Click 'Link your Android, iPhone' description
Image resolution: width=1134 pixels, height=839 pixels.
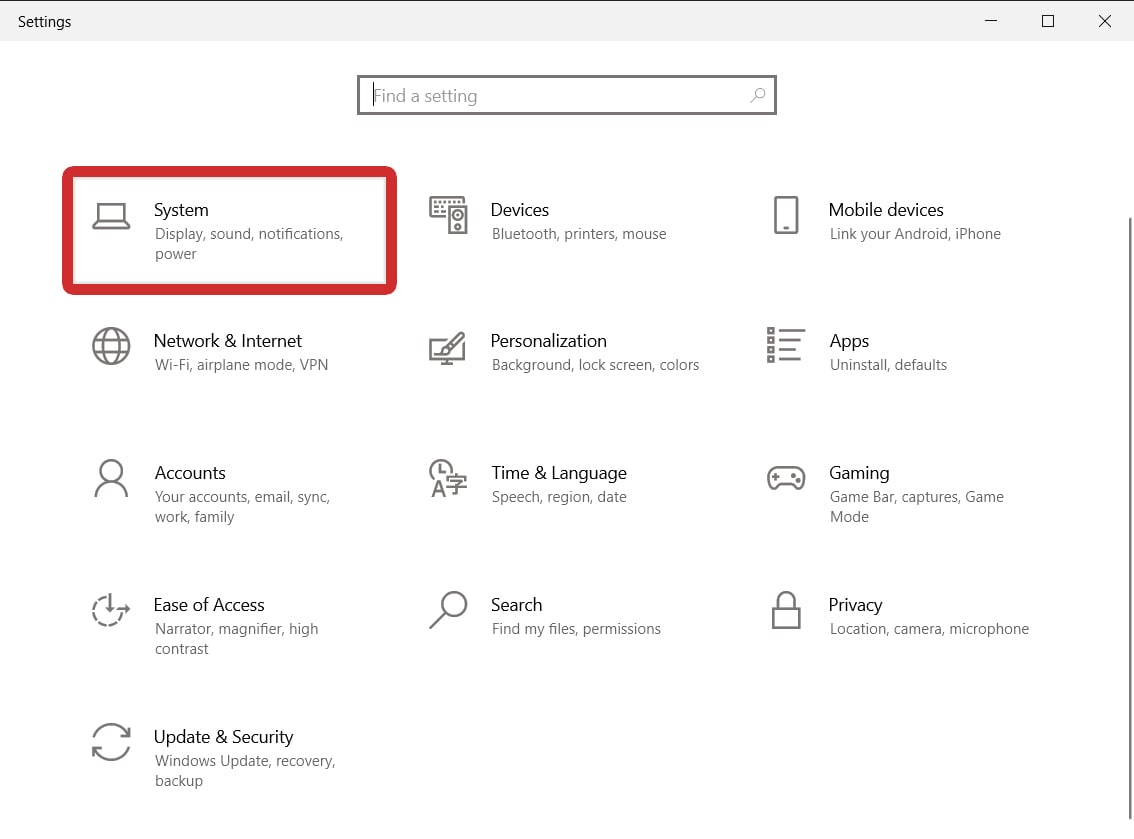[x=915, y=234]
